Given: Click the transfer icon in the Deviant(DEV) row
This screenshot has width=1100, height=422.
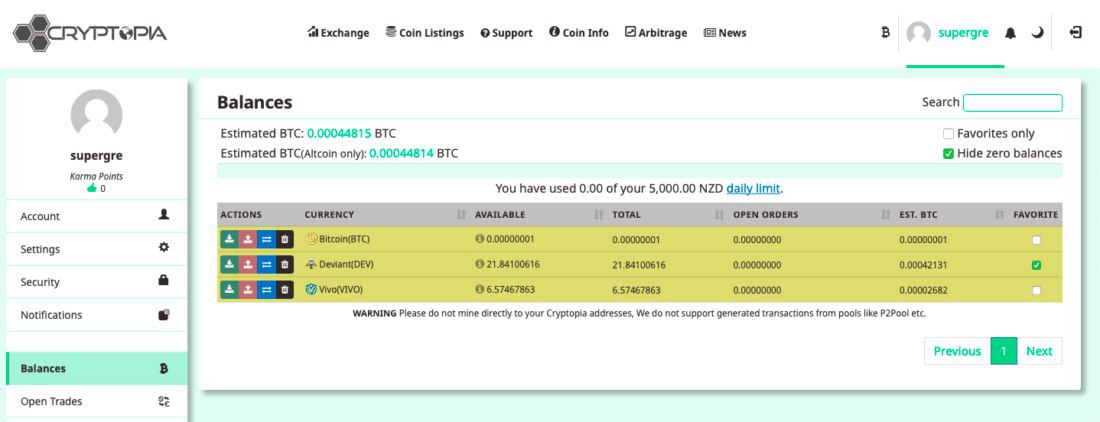Looking at the screenshot, I should click(266, 264).
